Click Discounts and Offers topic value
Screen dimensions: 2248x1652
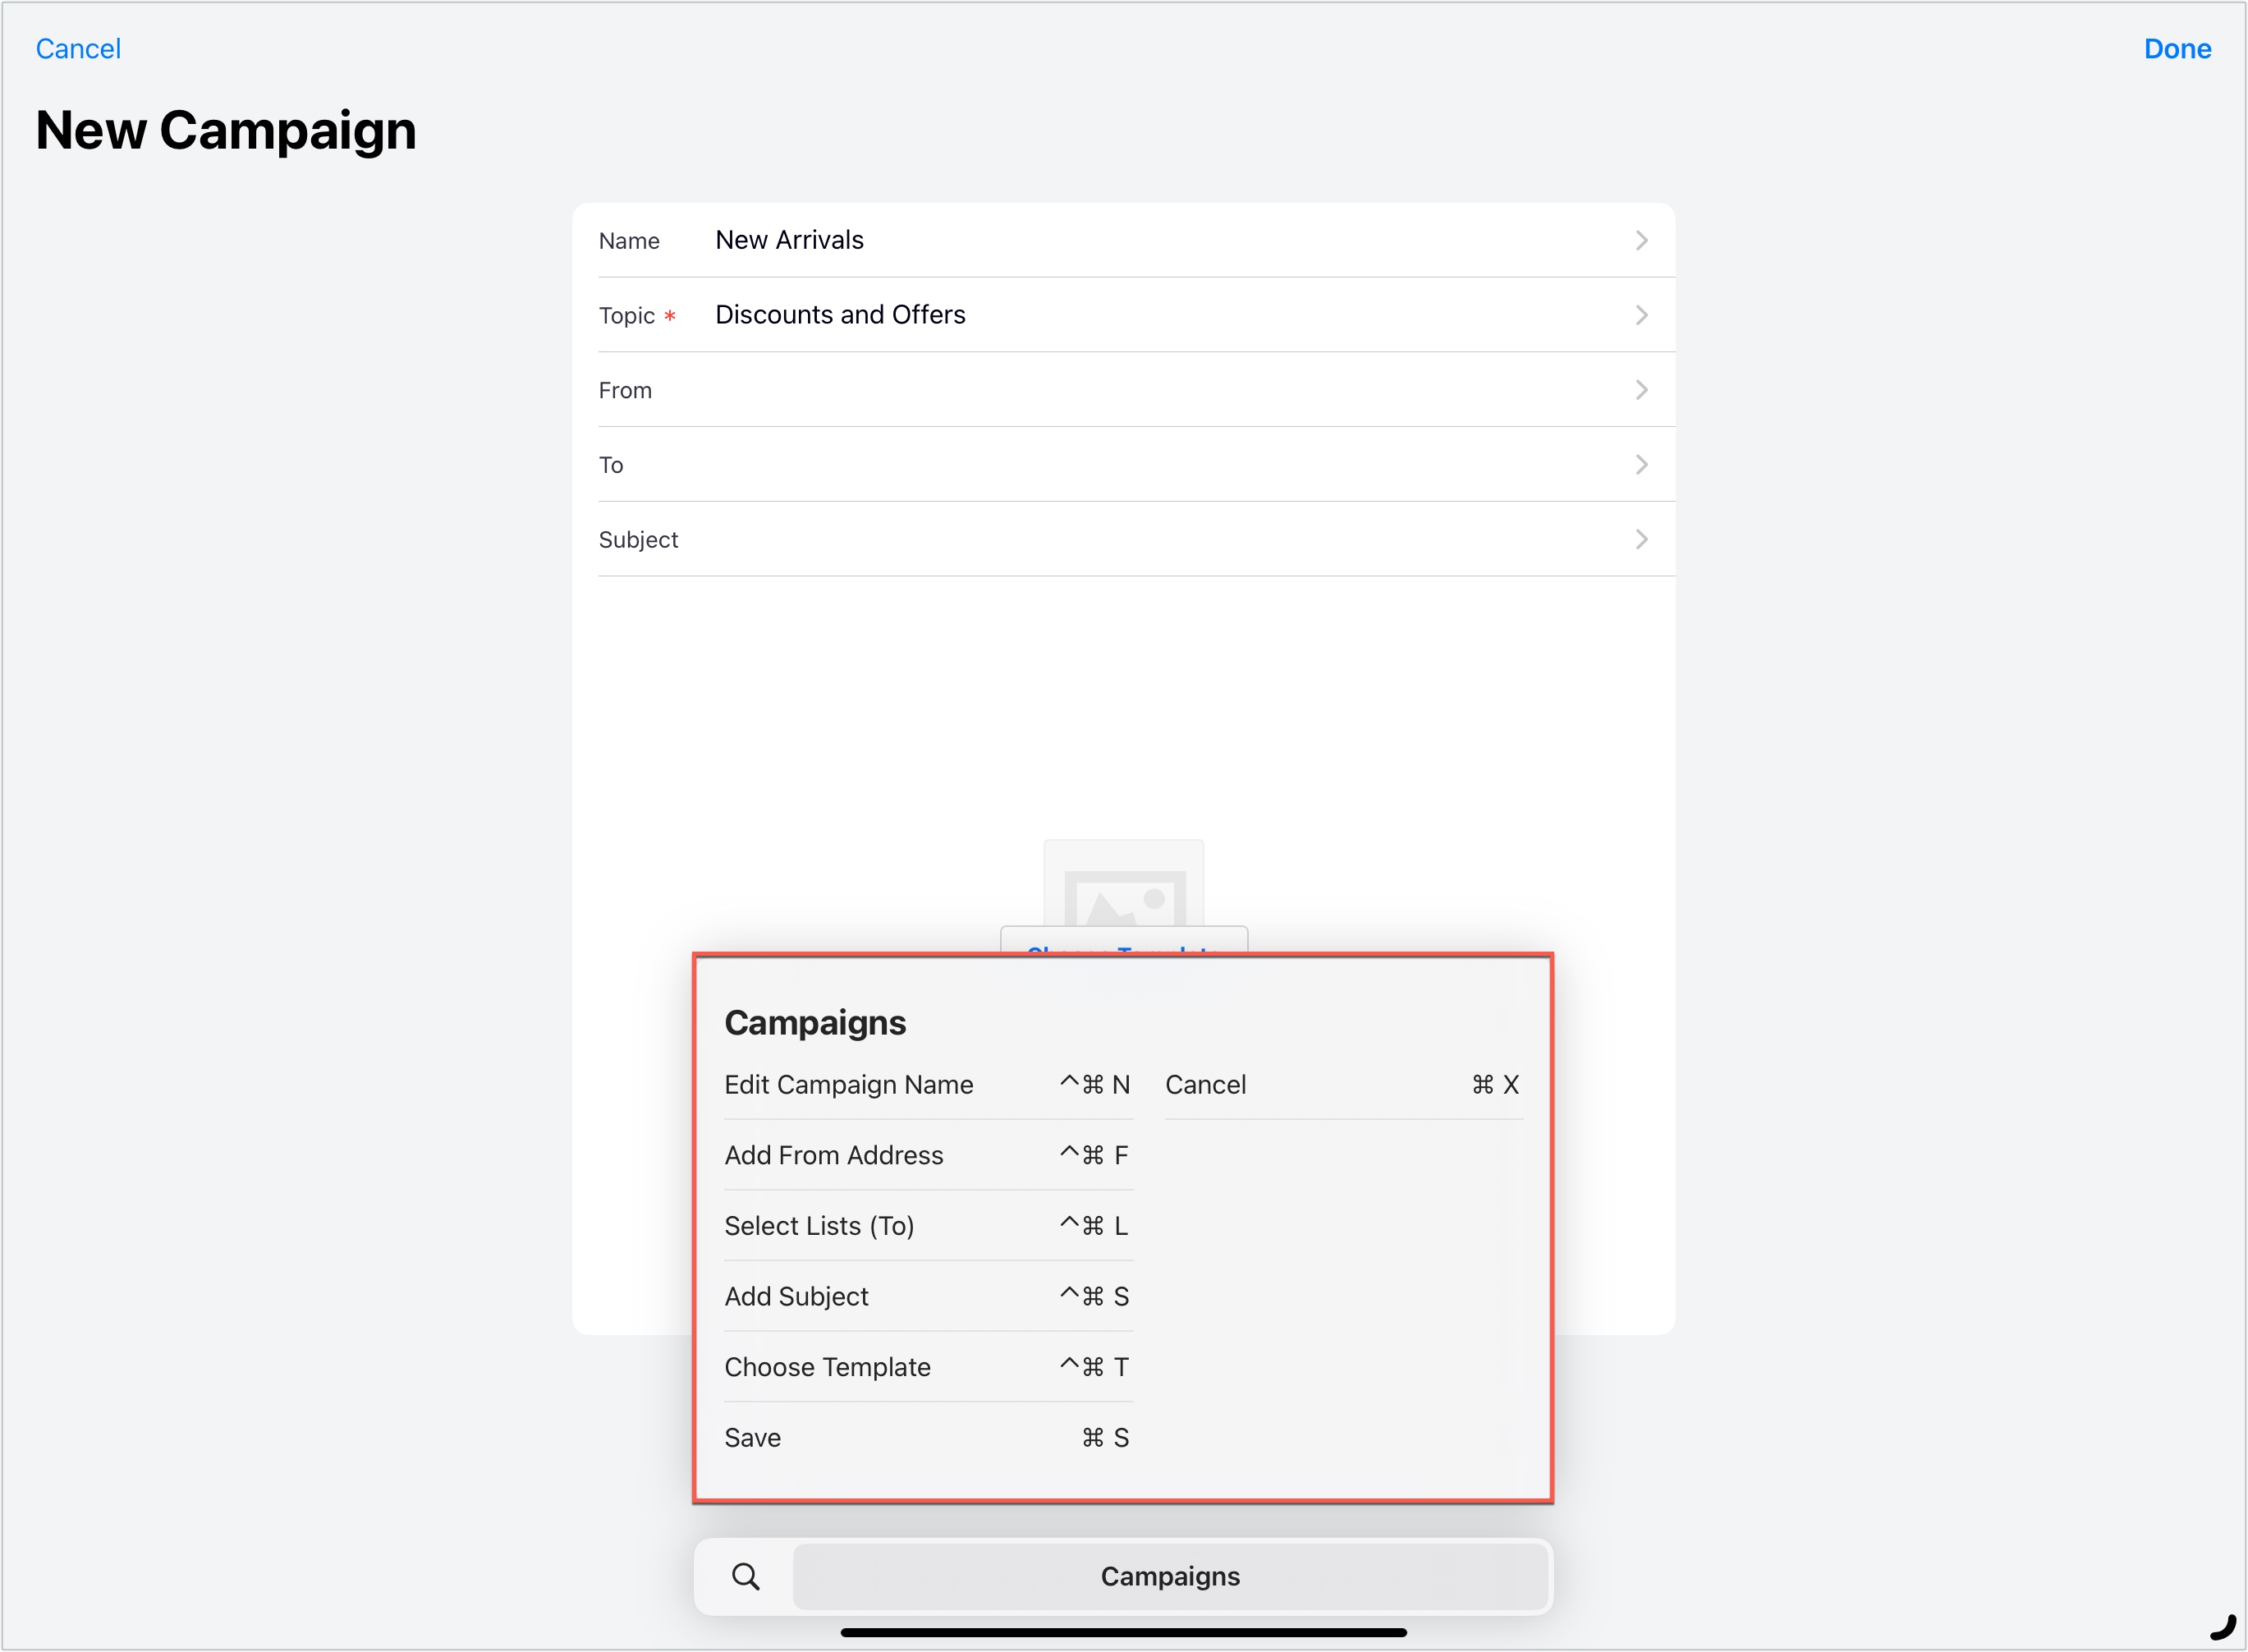(840, 315)
